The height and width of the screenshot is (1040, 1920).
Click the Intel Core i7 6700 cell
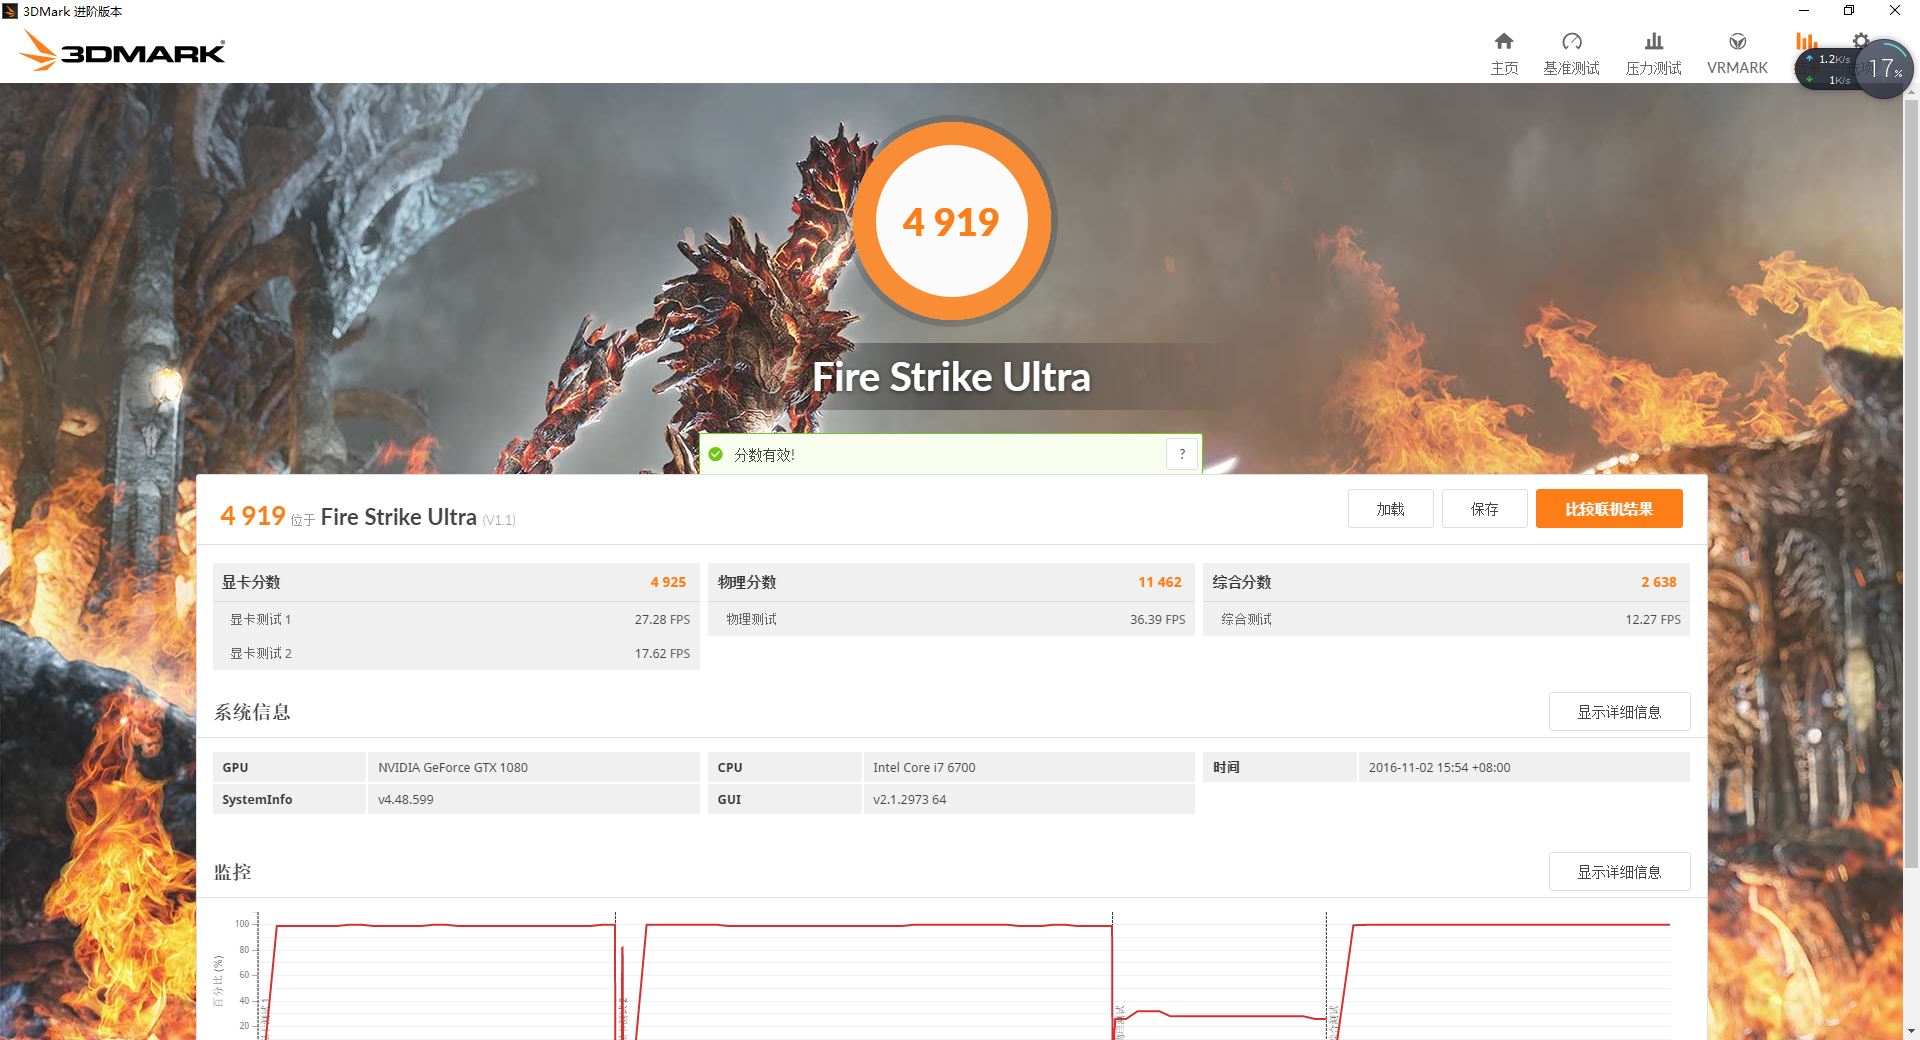(x=1028, y=767)
